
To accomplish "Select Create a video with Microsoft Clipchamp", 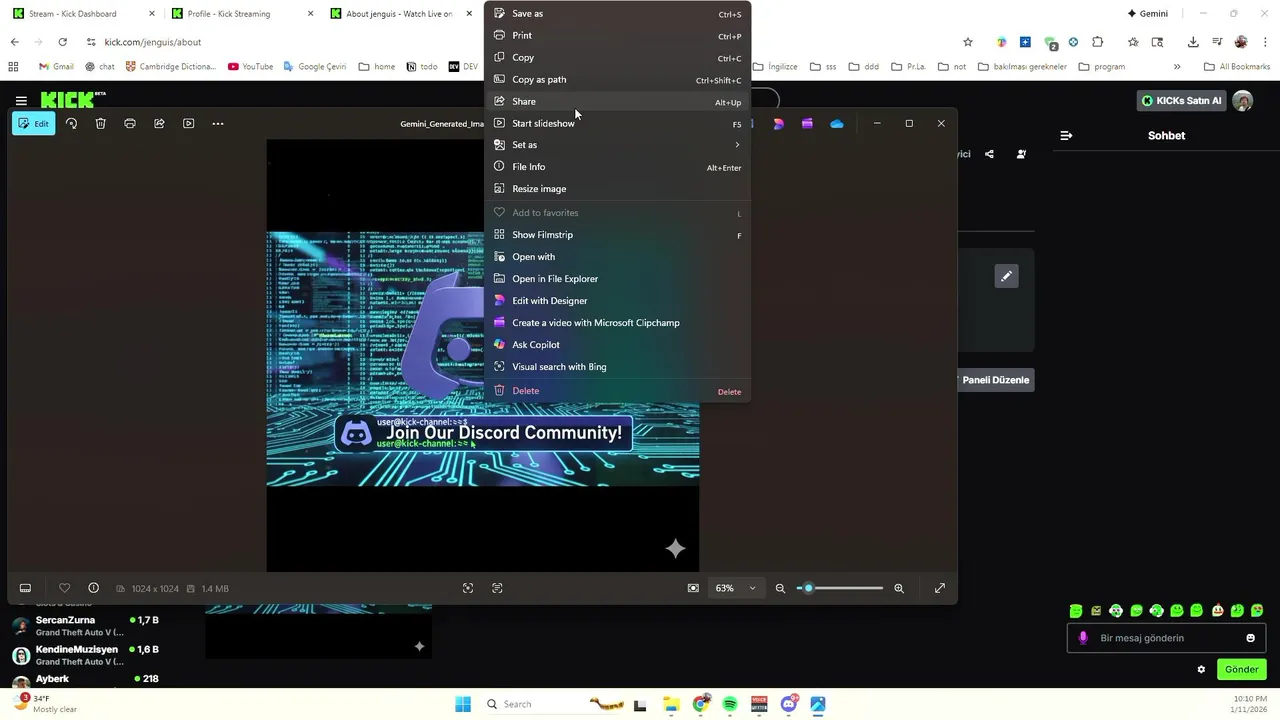I will point(617,323).
